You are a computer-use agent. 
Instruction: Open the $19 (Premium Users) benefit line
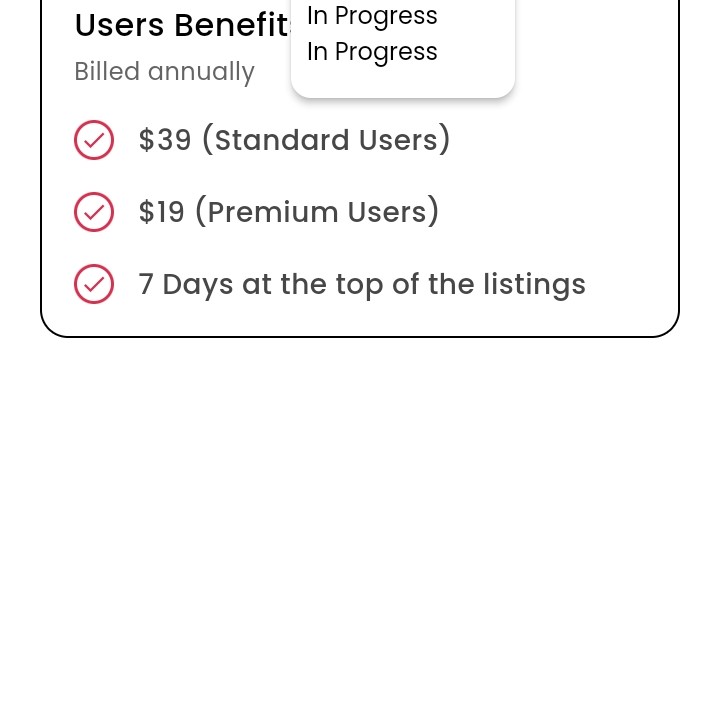(x=289, y=212)
